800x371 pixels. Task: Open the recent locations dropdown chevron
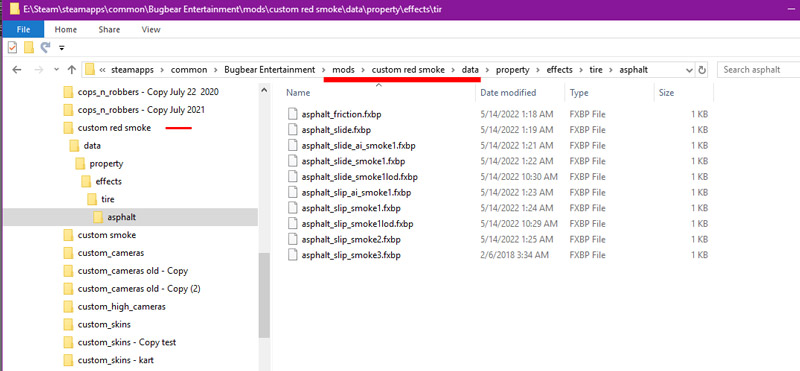point(57,70)
